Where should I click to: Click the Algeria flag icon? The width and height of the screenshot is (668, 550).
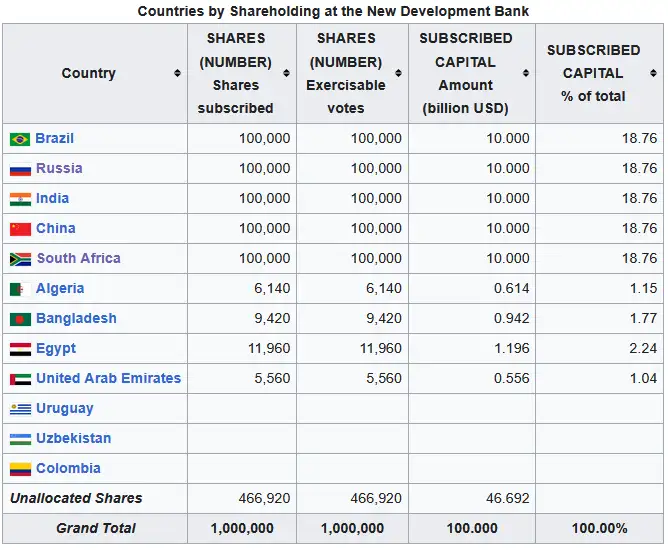[x=20, y=289]
